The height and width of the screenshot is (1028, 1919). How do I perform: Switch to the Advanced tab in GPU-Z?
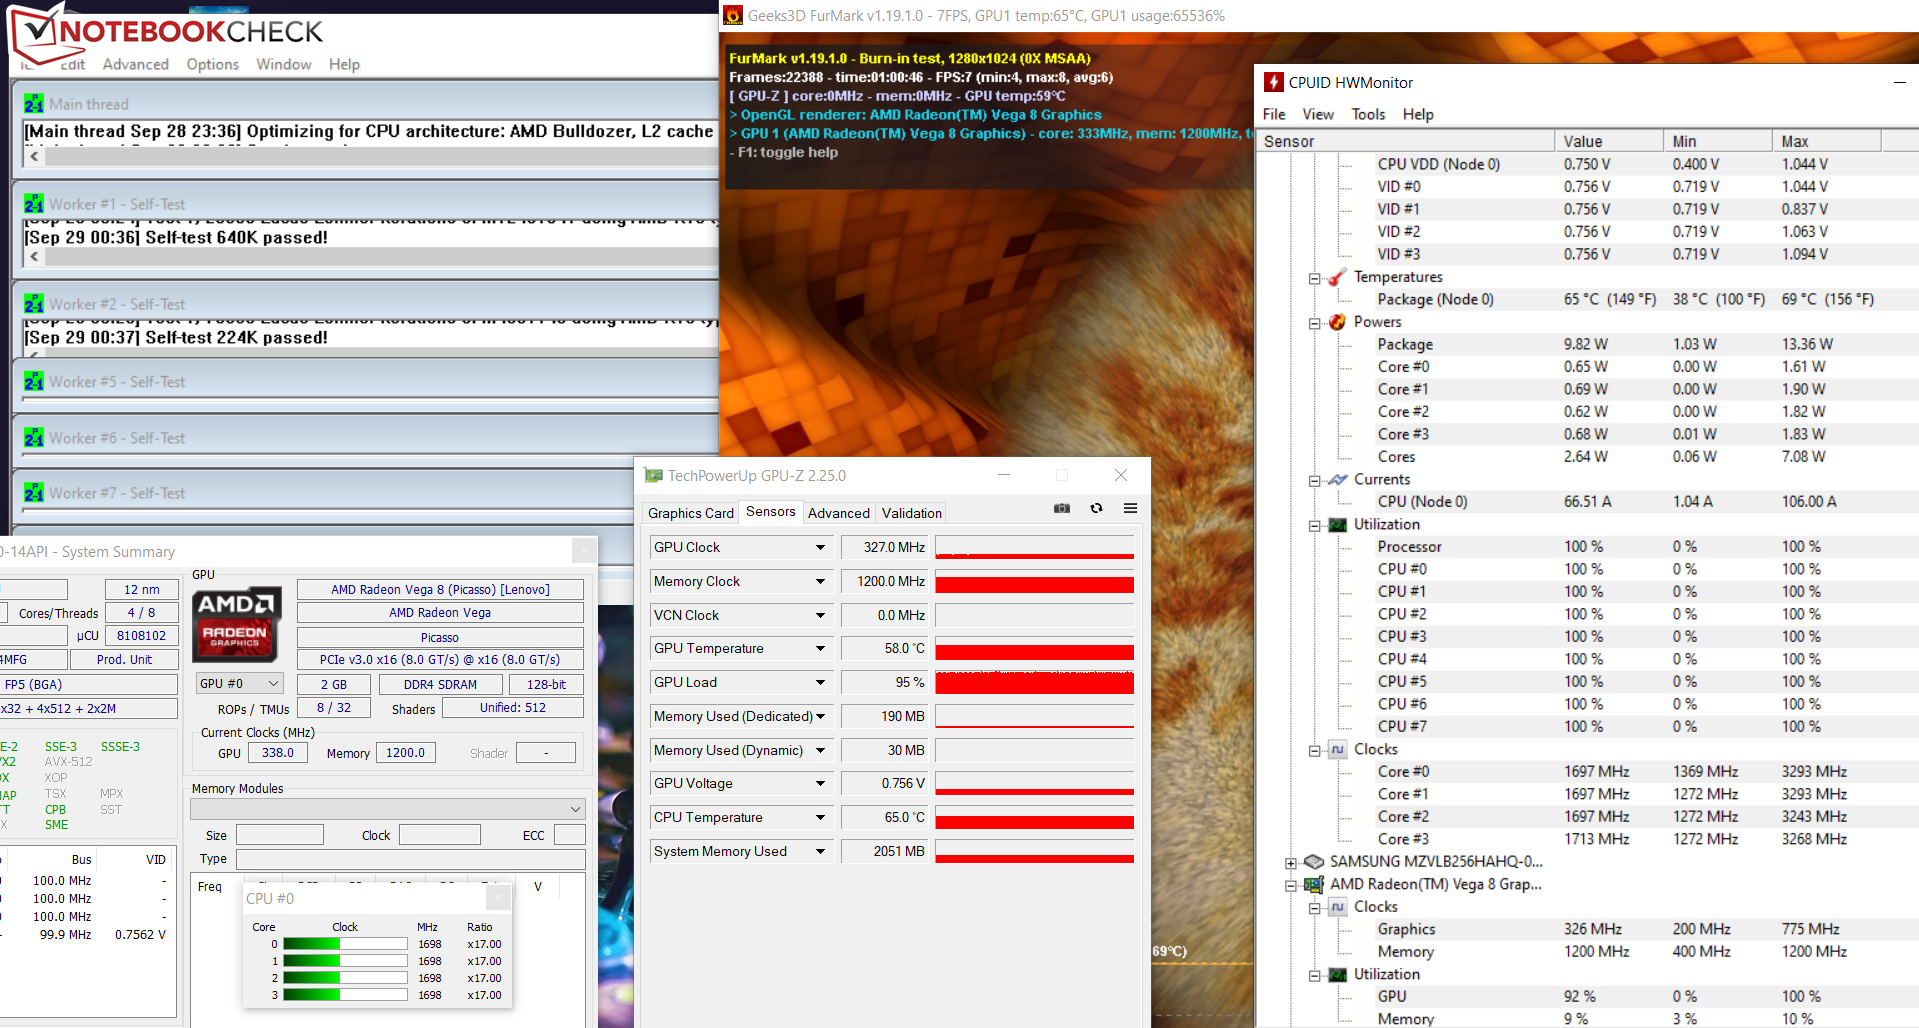point(838,513)
